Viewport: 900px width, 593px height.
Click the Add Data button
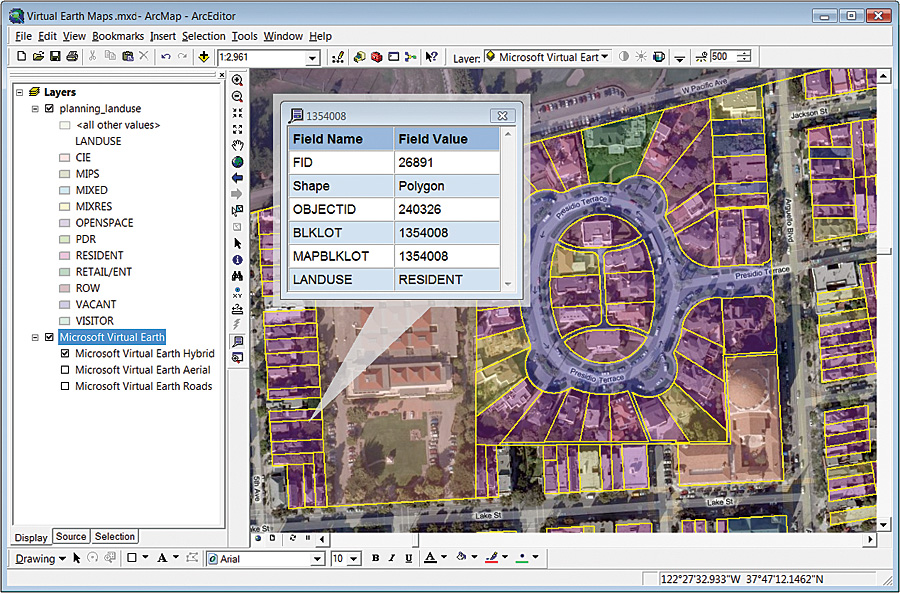coord(204,57)
